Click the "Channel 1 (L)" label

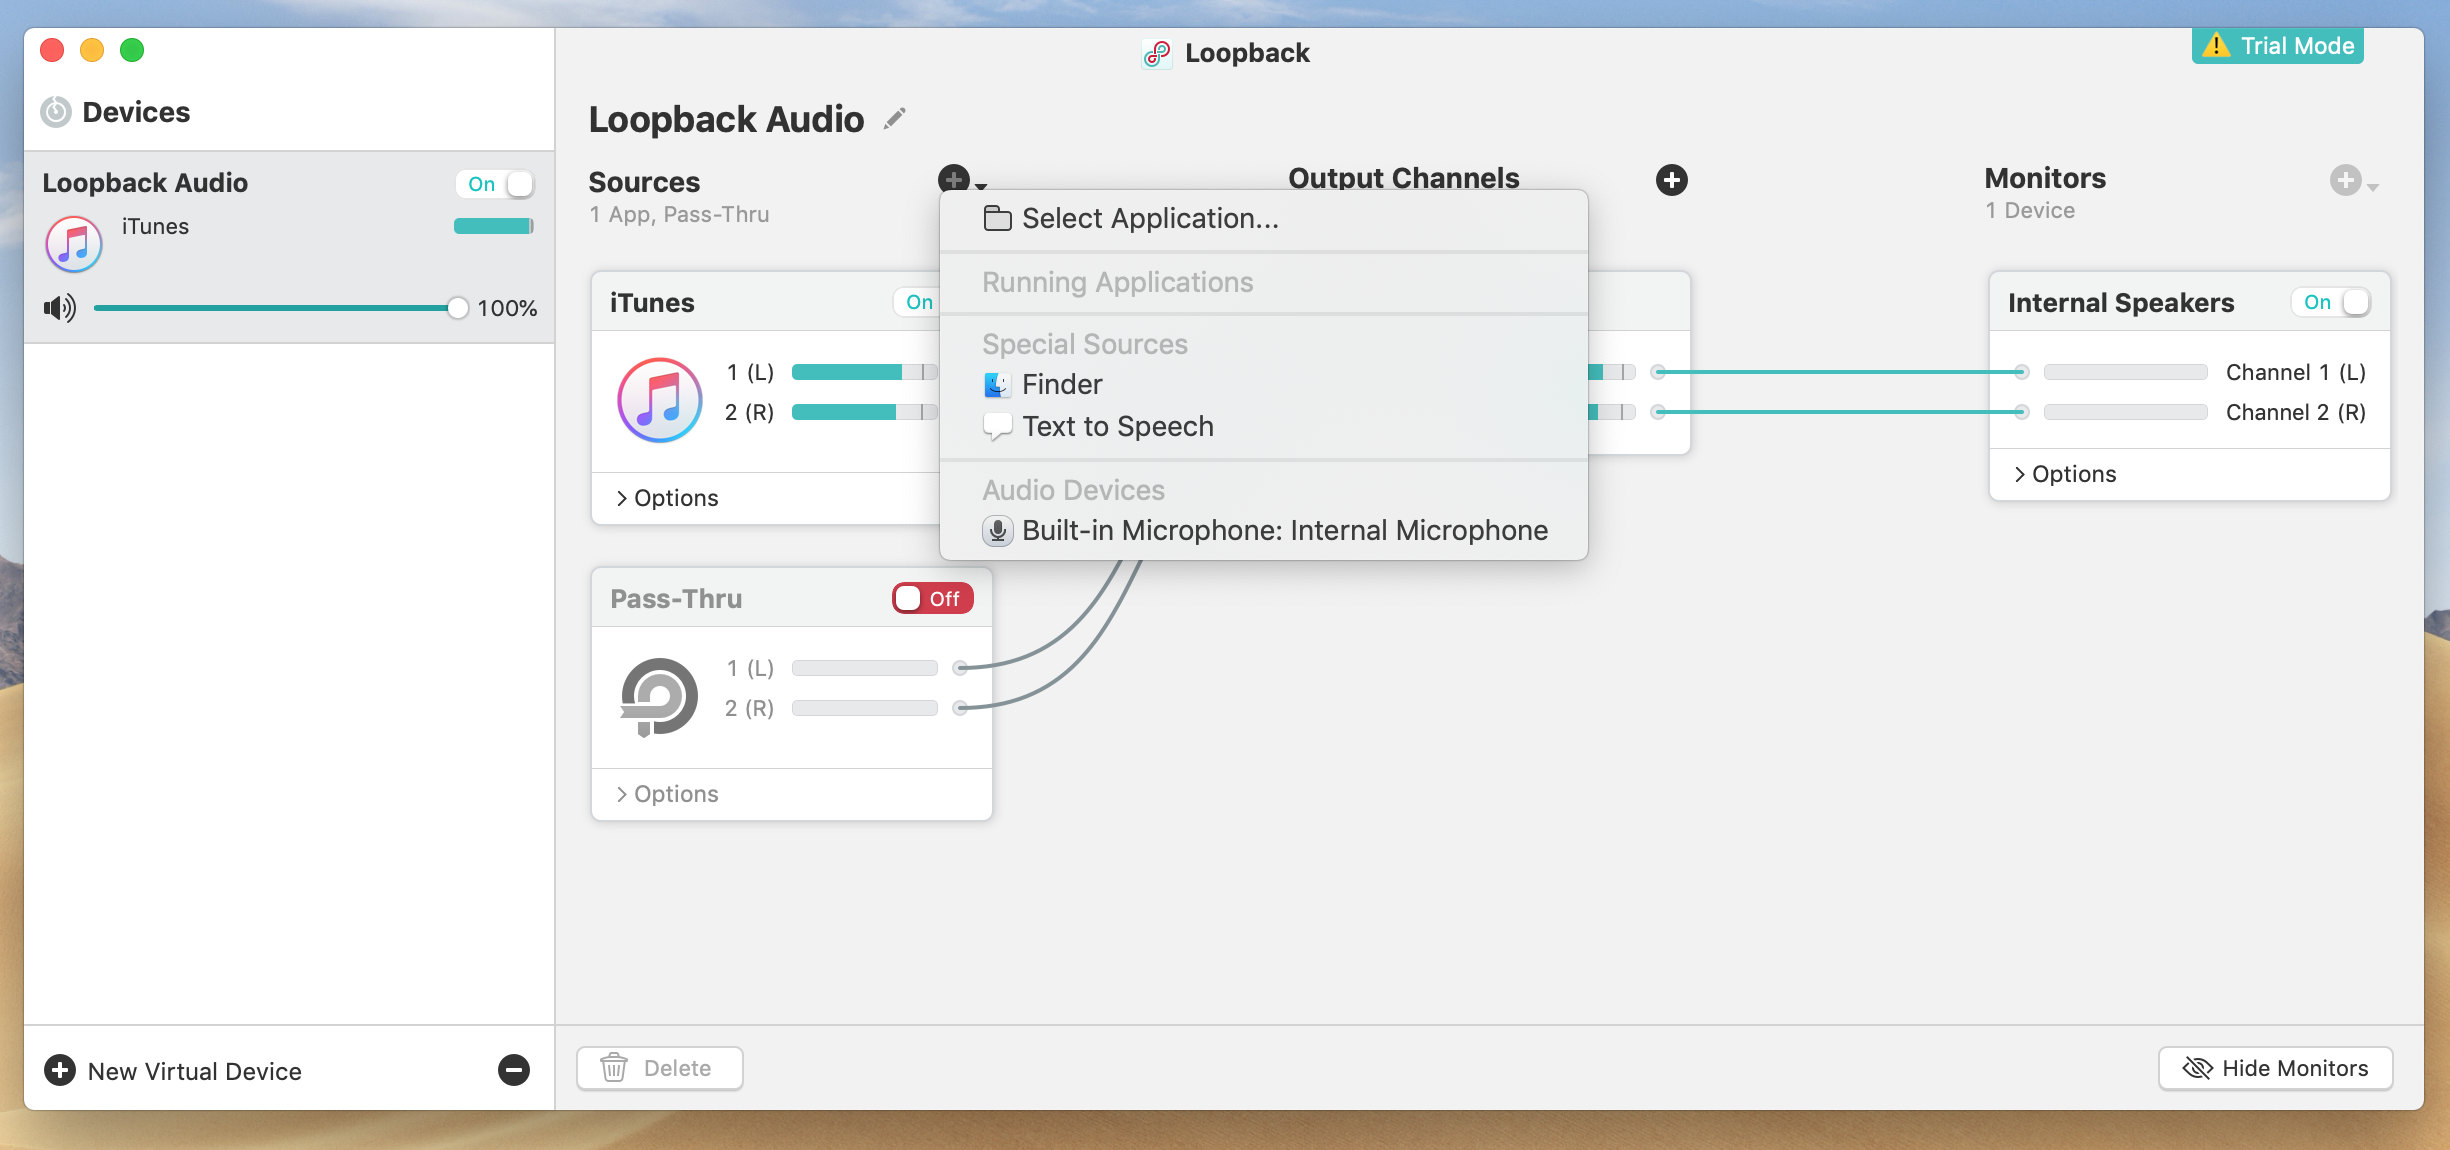(x=2296, y=372)
